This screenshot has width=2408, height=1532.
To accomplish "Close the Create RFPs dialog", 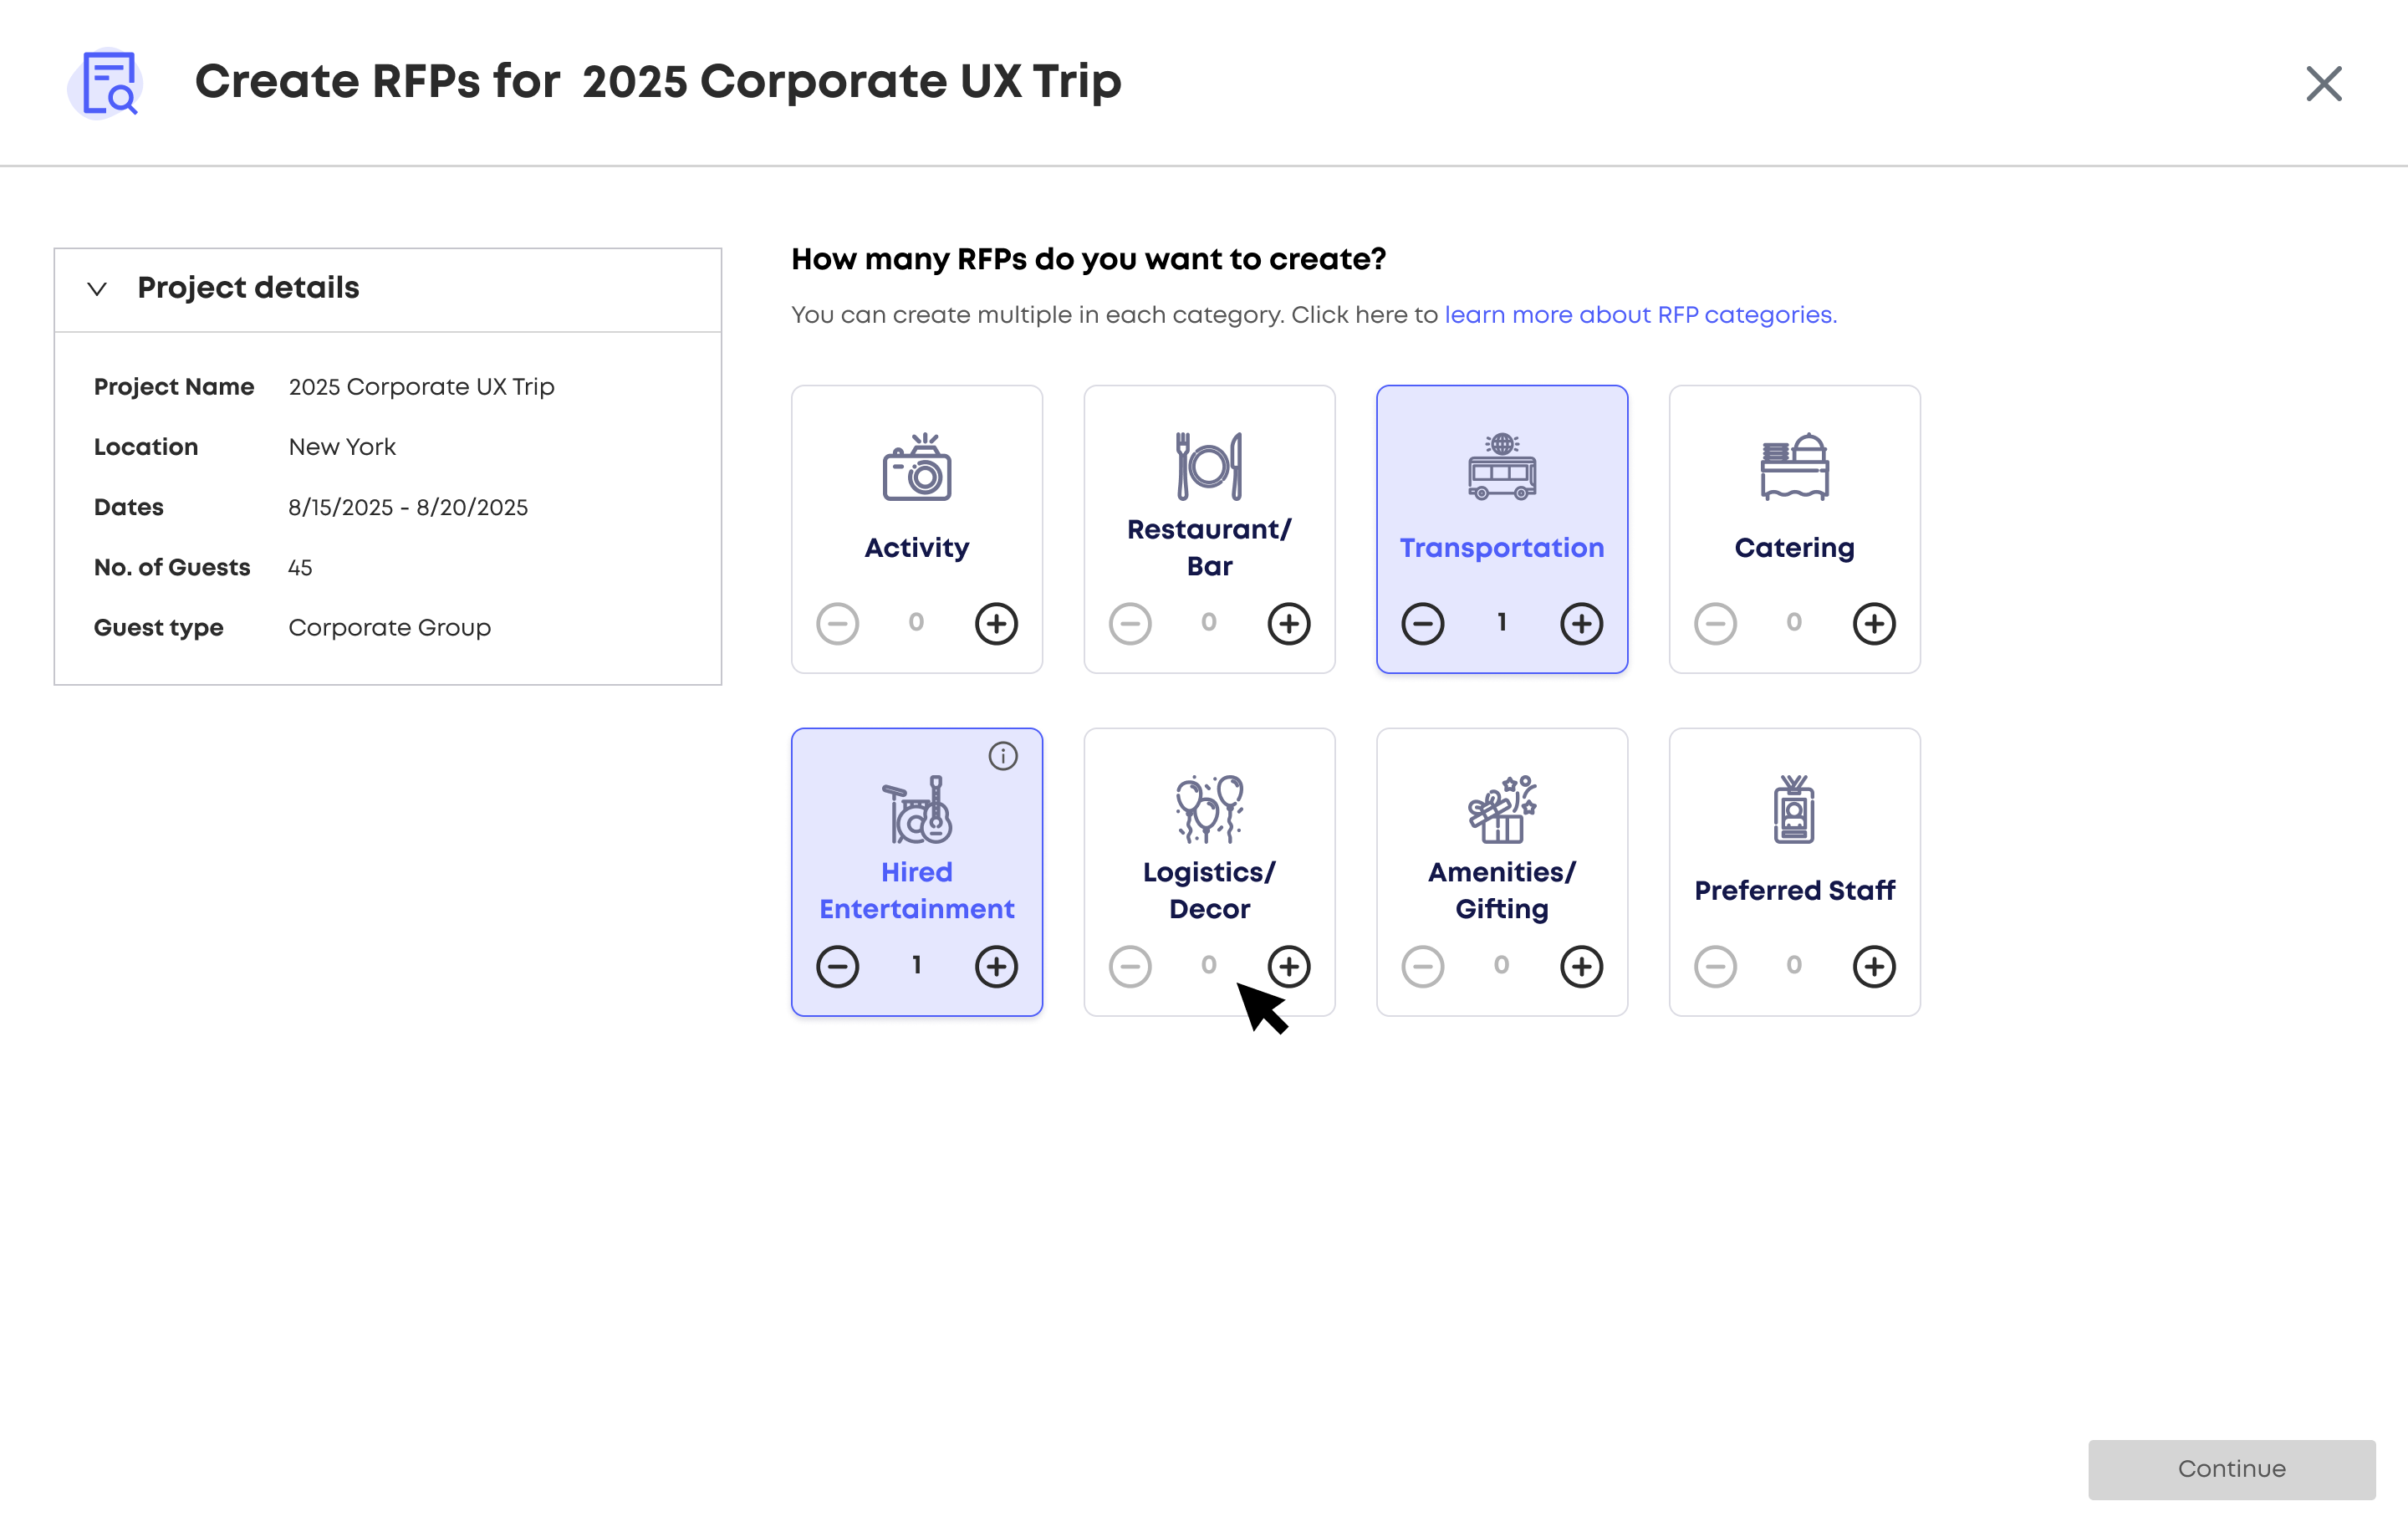I will coord(2324,84).
